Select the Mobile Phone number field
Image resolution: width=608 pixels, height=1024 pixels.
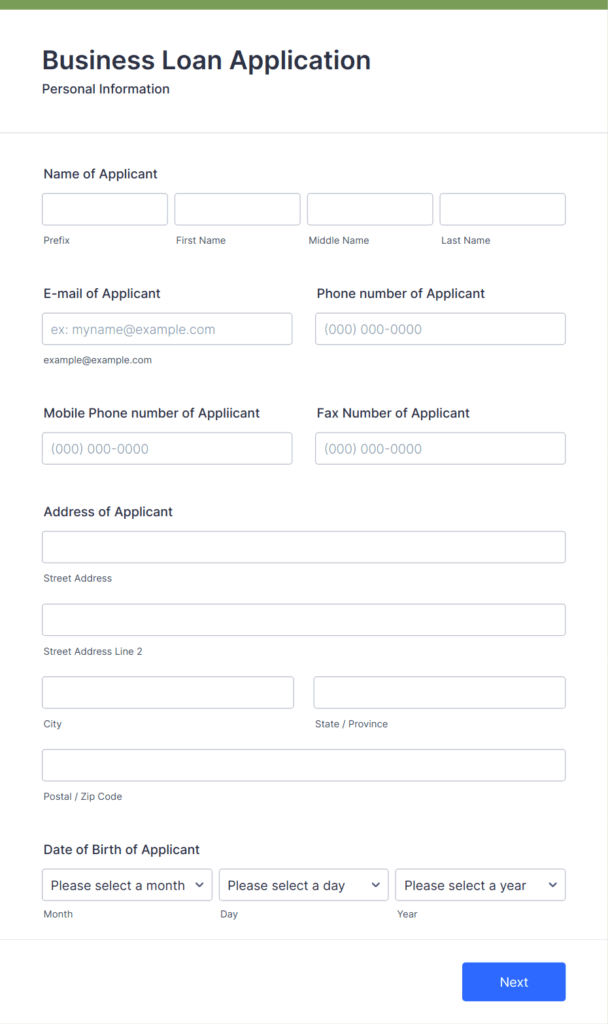[167, 448]
